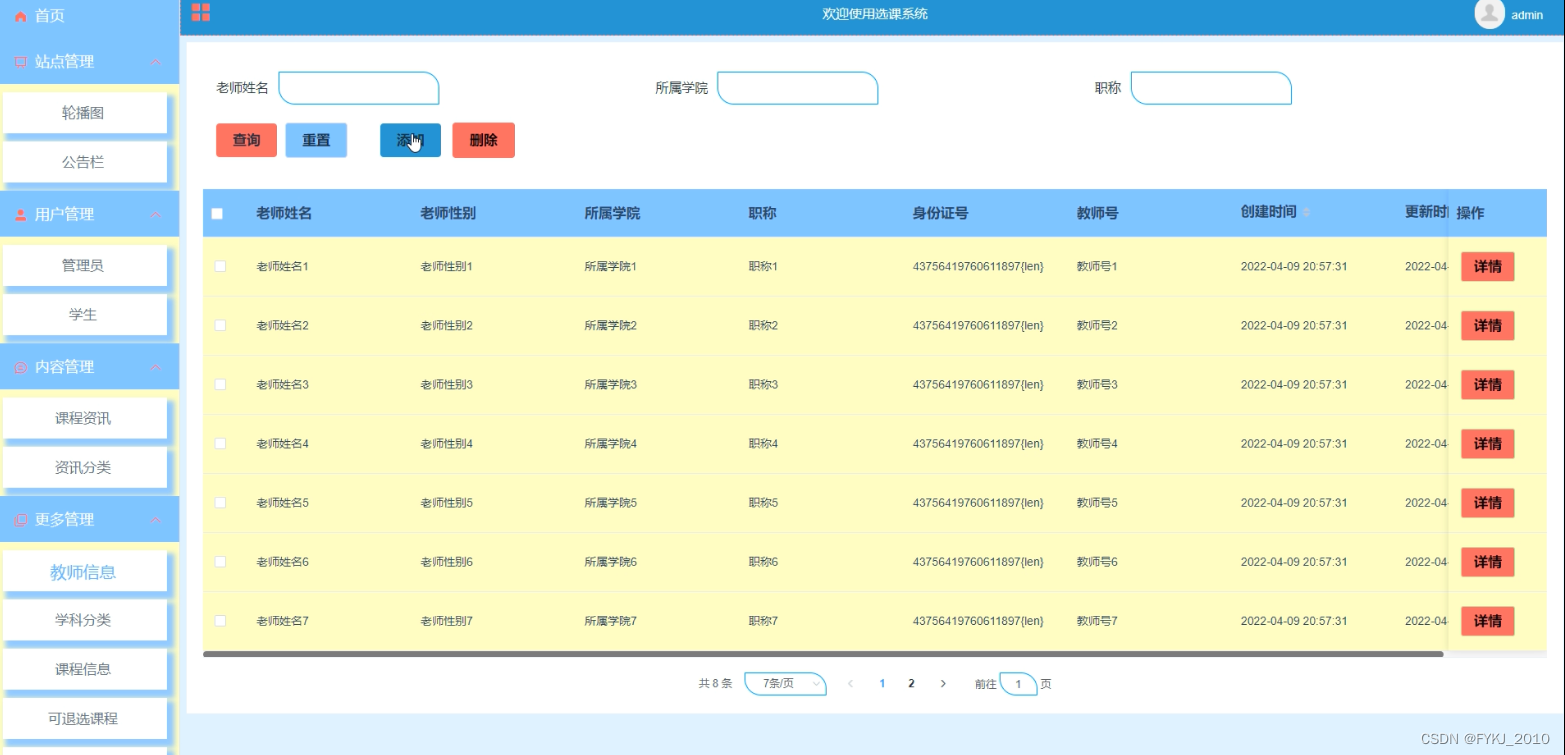1565x755 pixels.
Task: Open 详情 for 老师姓名5
Action: [1487, 503]
